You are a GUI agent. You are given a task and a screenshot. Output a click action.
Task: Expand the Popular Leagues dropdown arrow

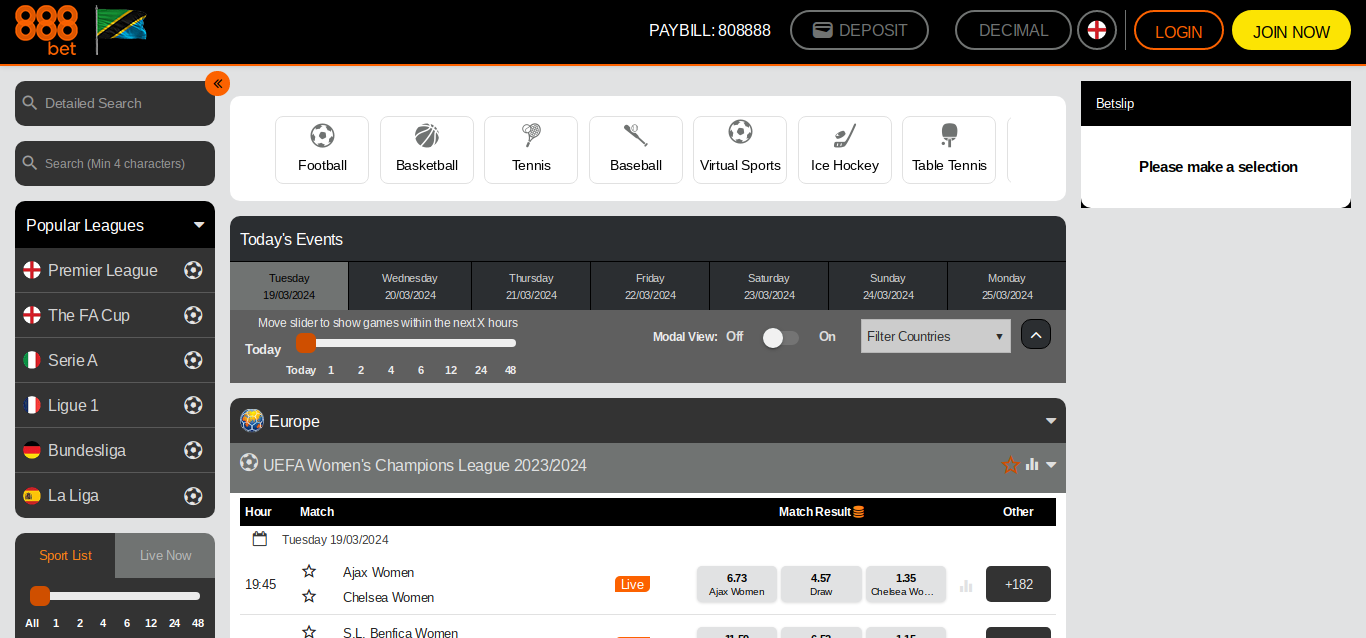click(199, 225)
